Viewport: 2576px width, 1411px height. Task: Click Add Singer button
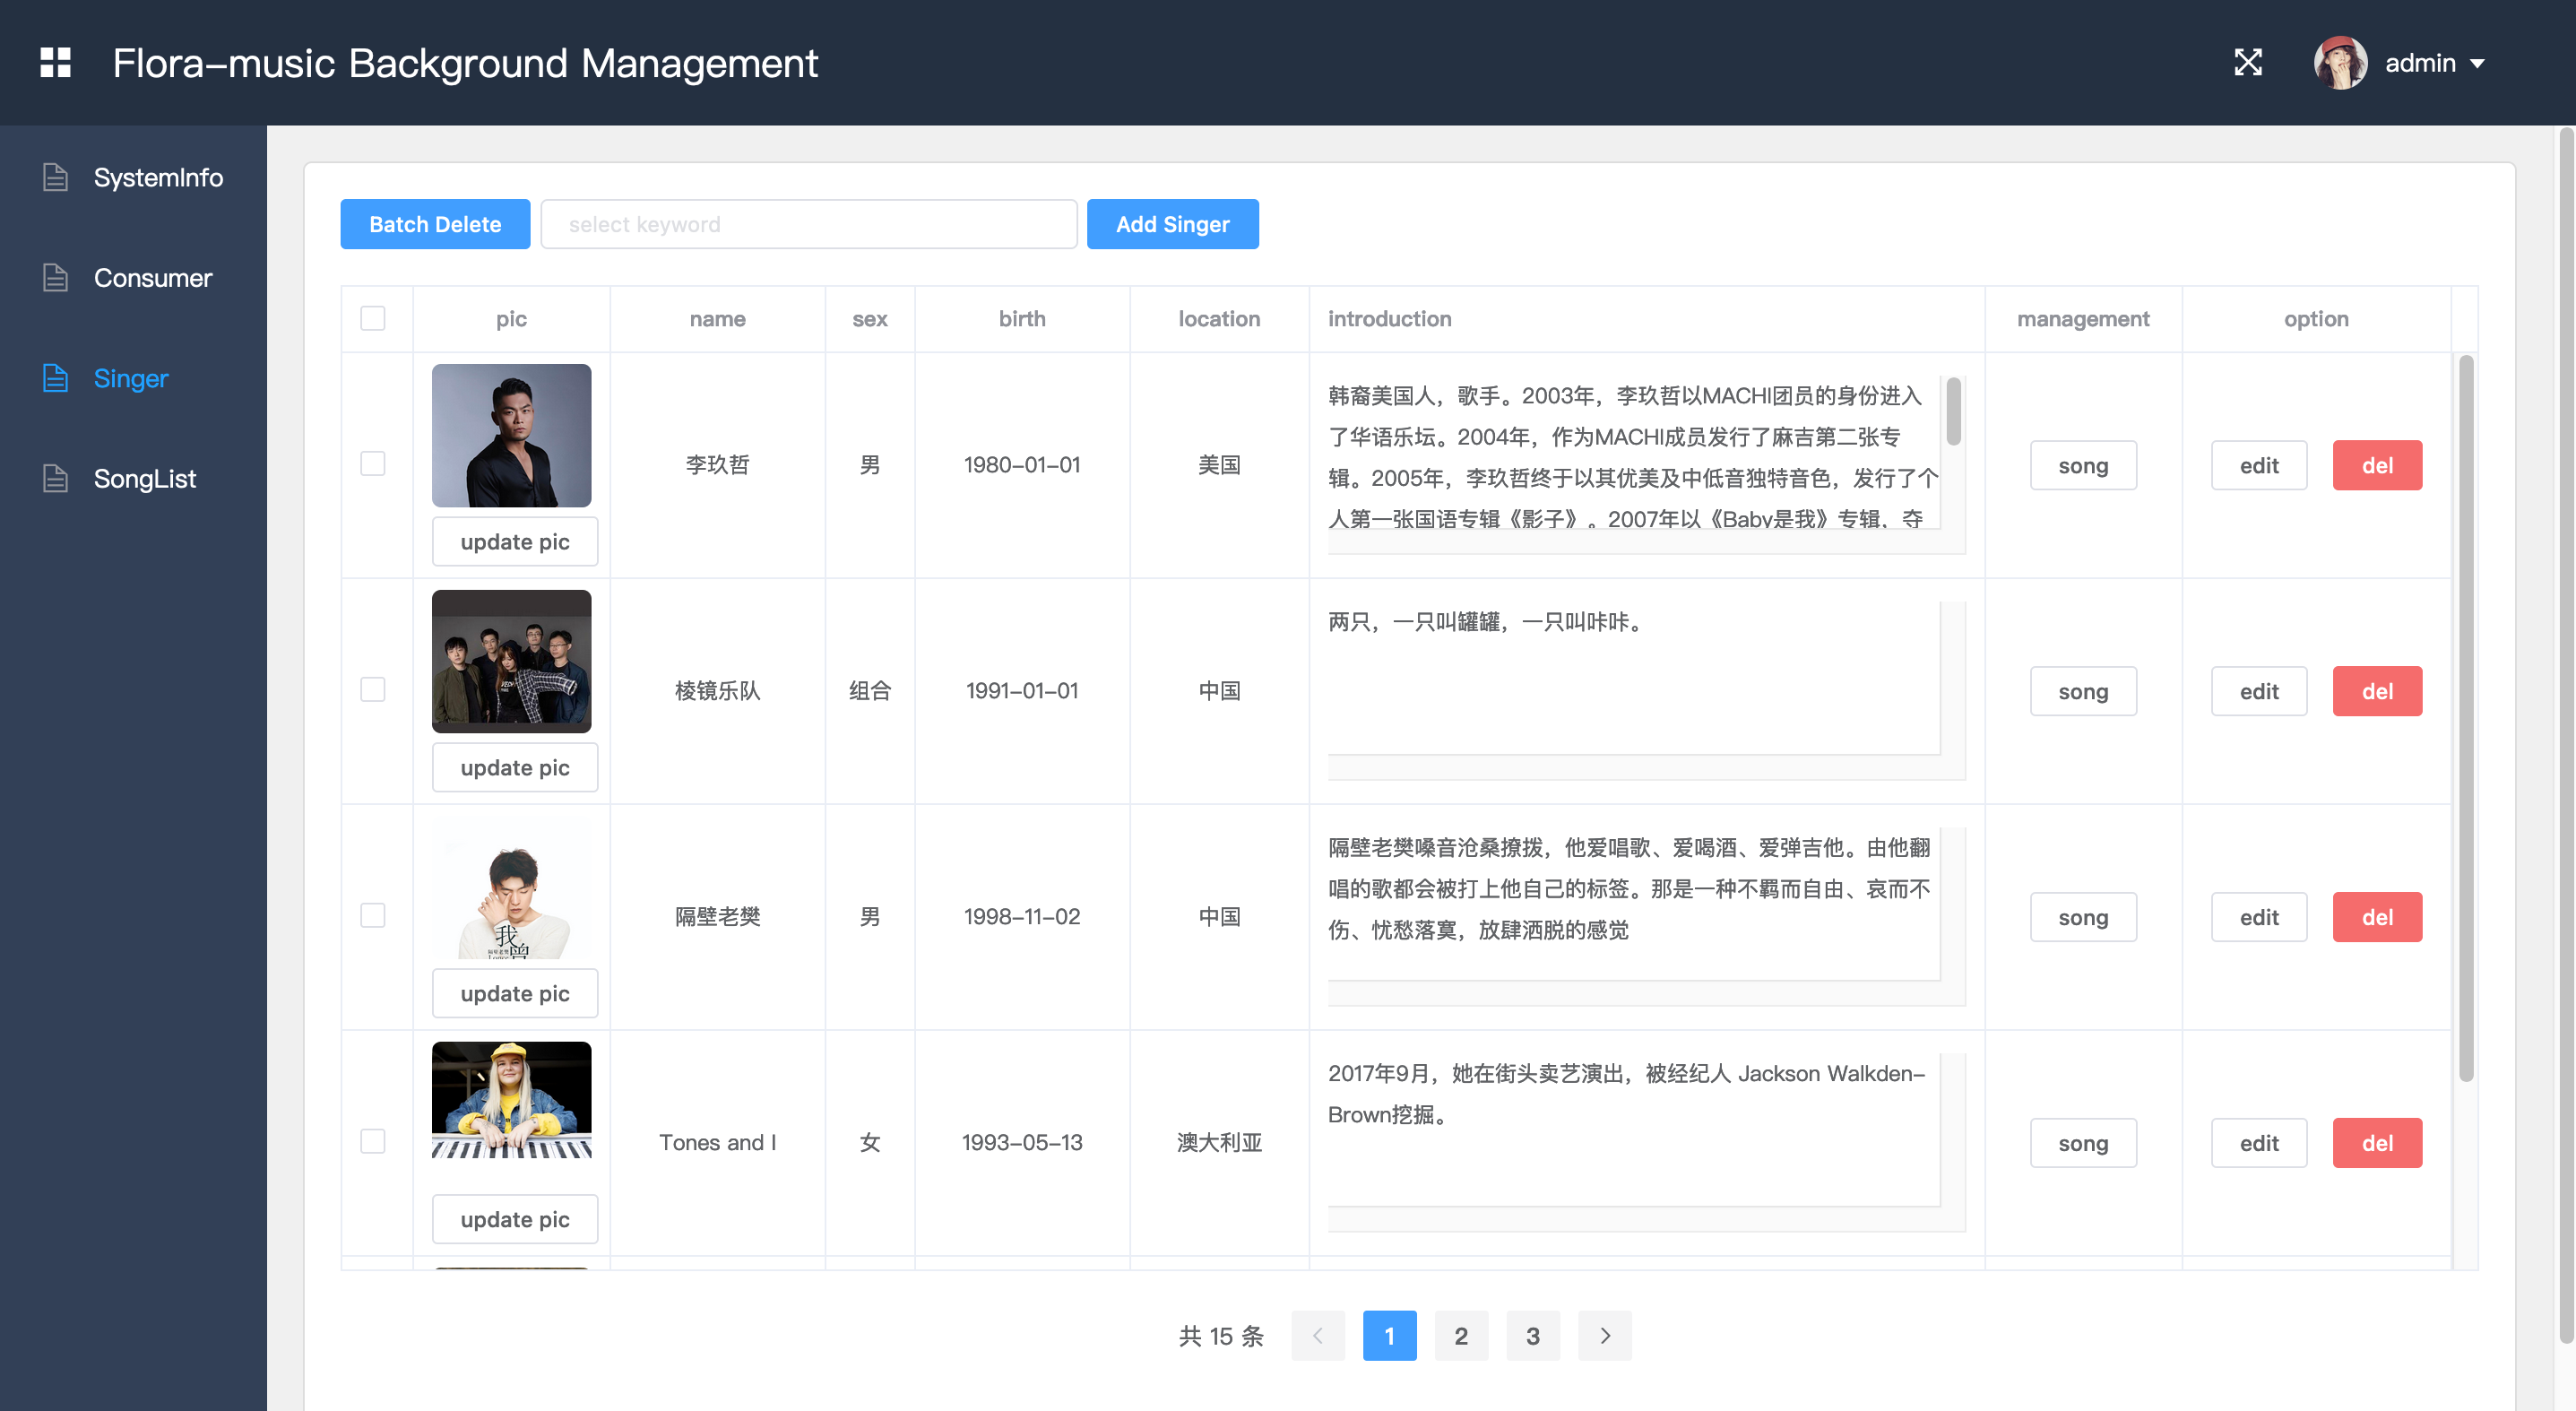coord(1172,223)
